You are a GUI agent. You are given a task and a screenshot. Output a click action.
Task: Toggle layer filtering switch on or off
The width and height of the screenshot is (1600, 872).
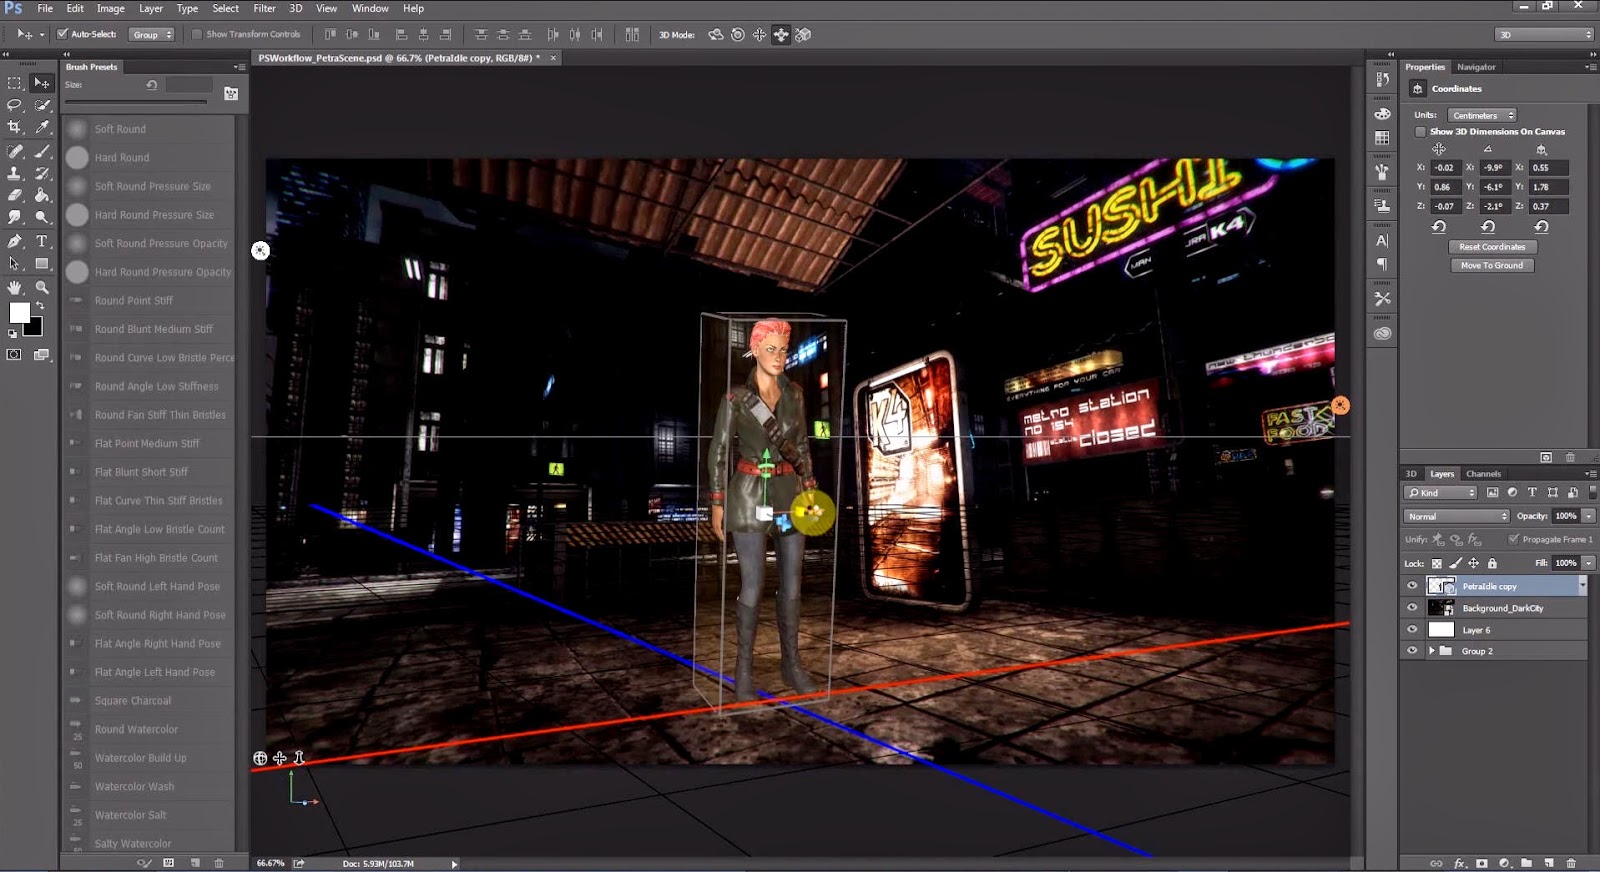(x=1592, y=492)
